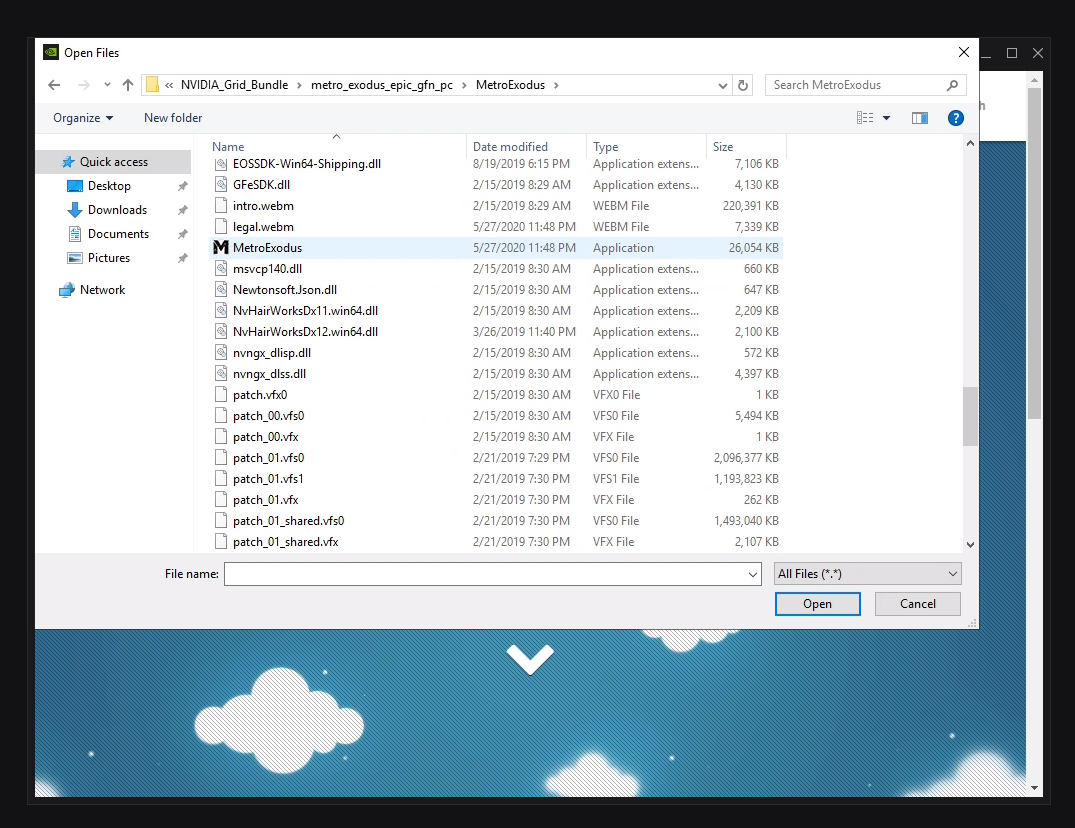Click the back navigation arrow

pos(54,85)
